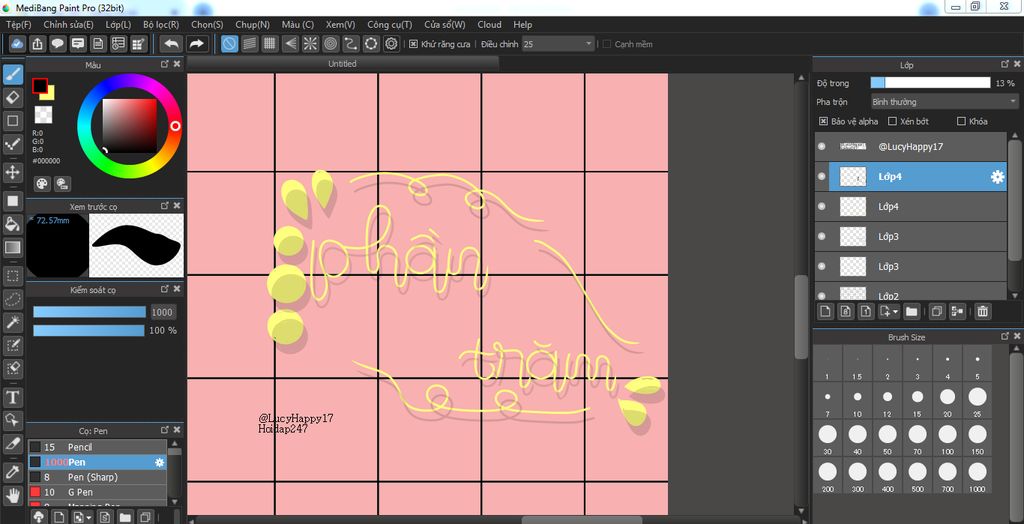Select the Gradient tool
The image size is (1024, 524).
click(12, 248)
